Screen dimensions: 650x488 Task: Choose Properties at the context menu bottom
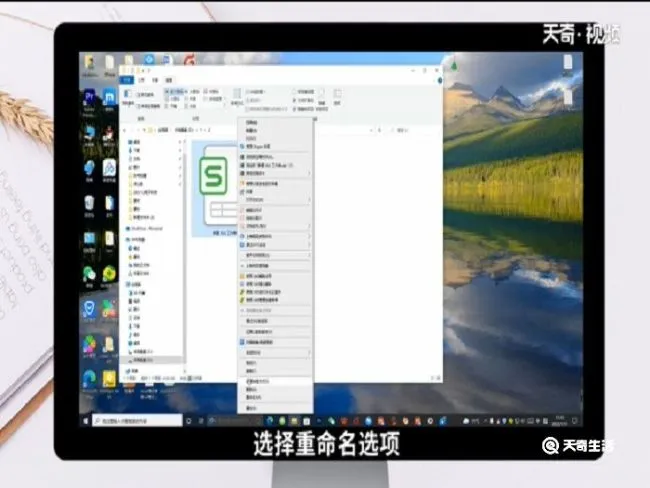[x=275, y=408]
